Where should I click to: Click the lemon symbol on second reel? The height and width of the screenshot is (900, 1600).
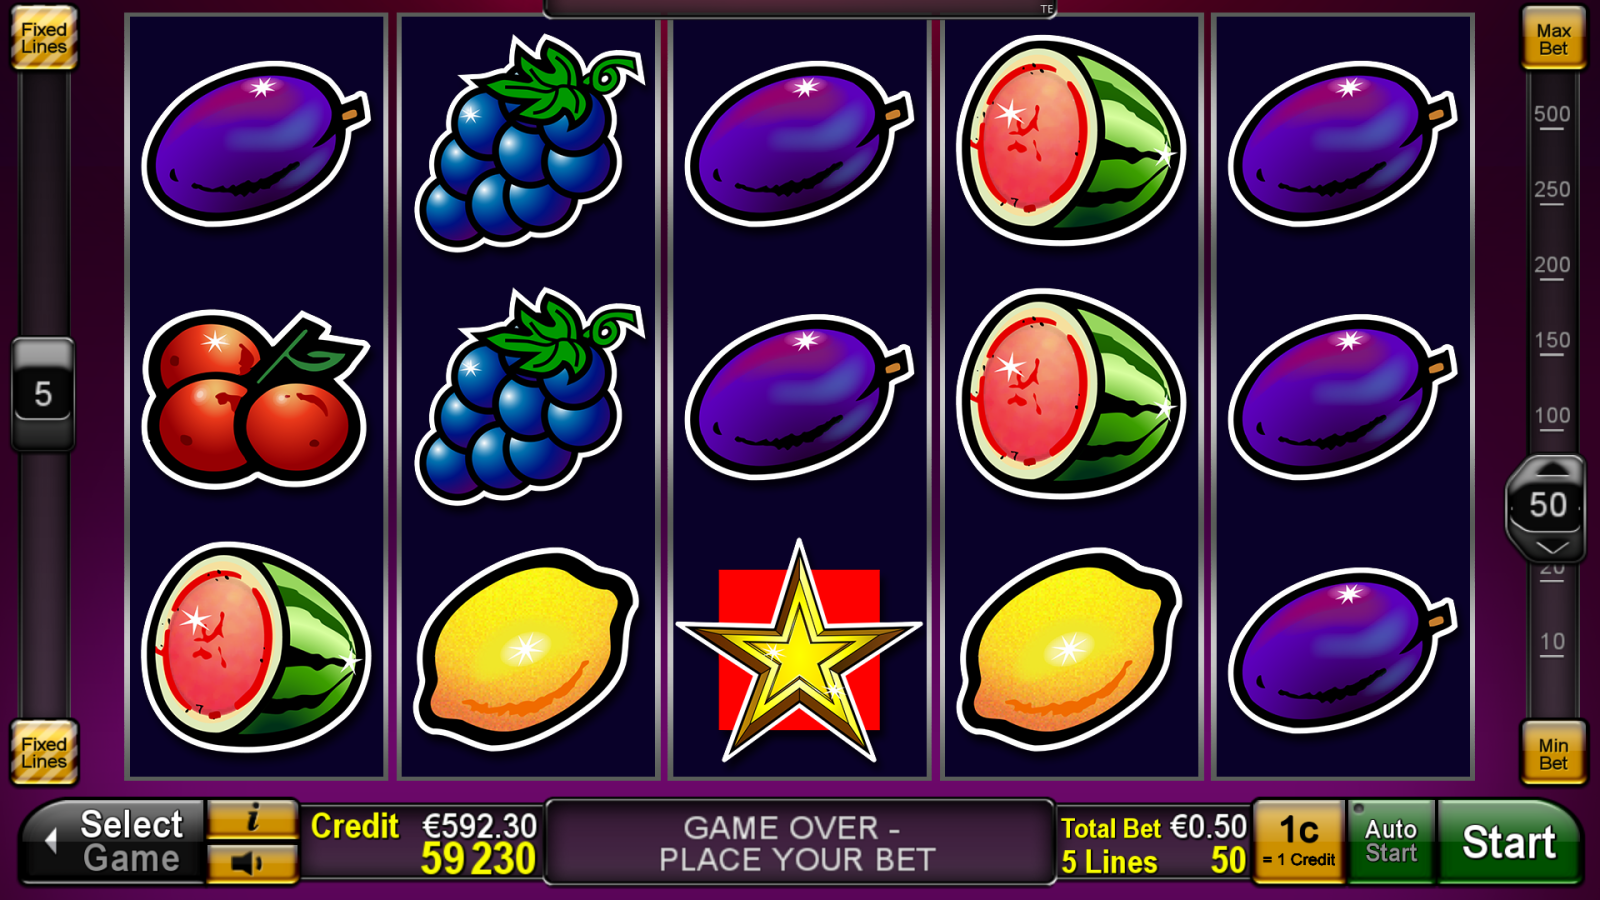point(527,649)
